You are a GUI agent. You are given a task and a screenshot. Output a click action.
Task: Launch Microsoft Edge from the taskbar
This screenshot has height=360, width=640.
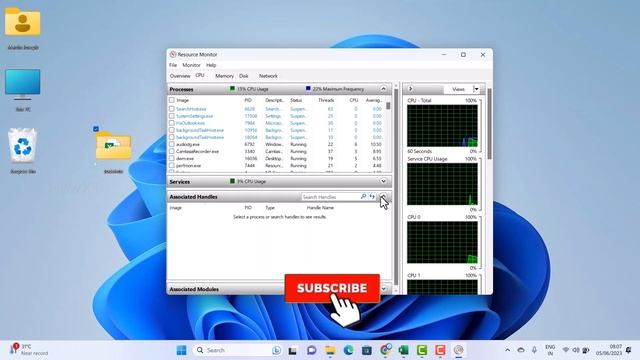coord(348,350)
